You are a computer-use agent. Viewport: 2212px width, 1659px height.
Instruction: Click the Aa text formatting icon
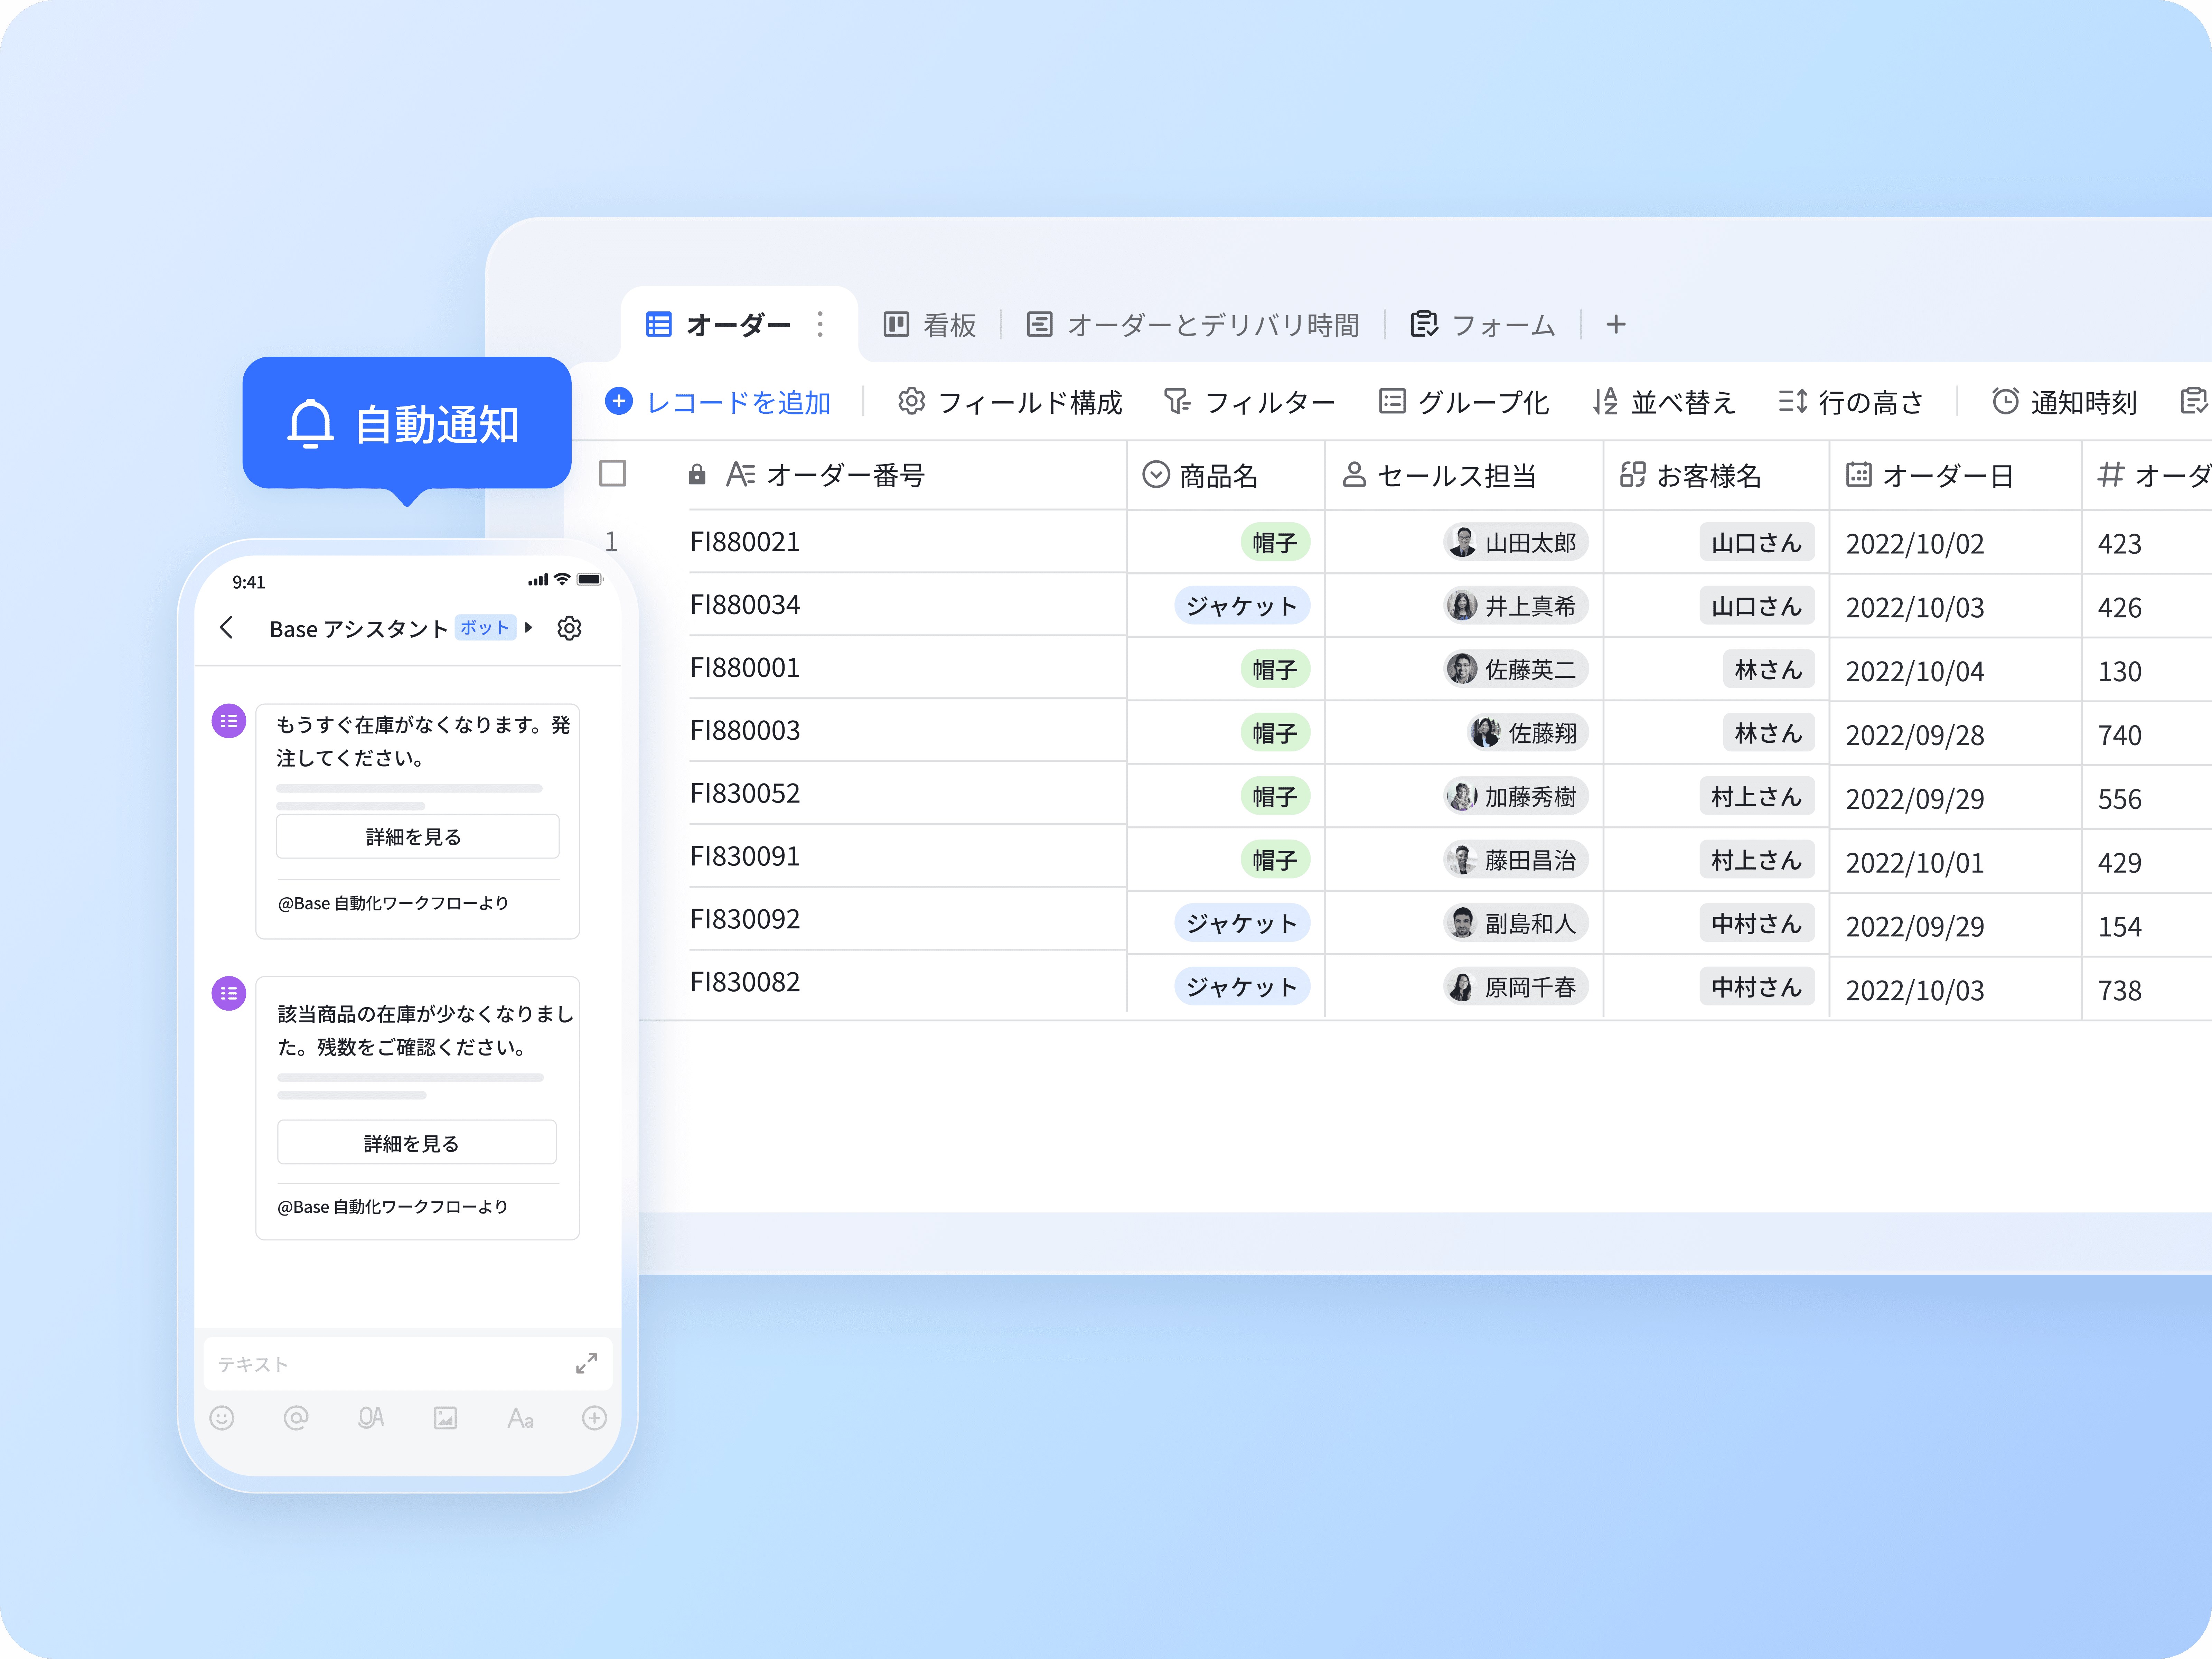coord(520,1418)
